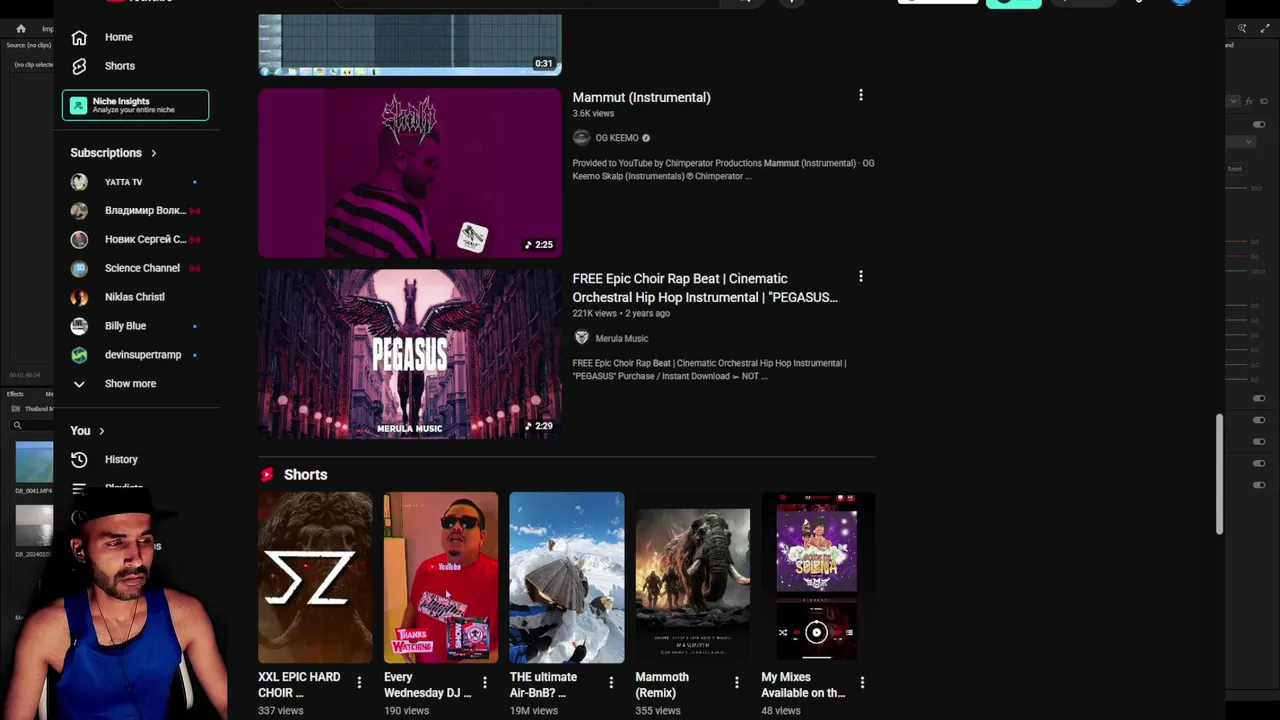Open options for Every Wednesday DJ short
This screenshot has width=1280, height=720.
pyautogui.click(x=485, y=682)
